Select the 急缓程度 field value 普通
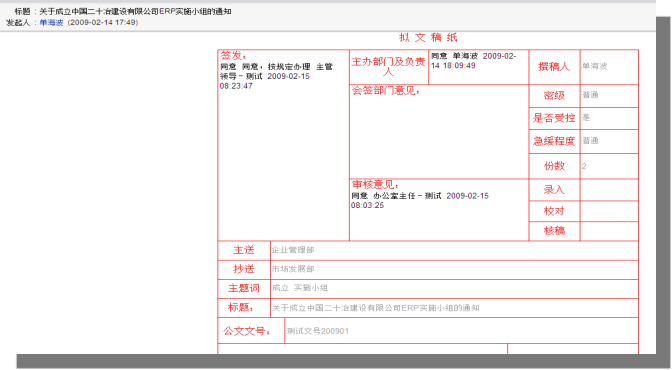Screen dimensions: 672x370 click(609, 141)
